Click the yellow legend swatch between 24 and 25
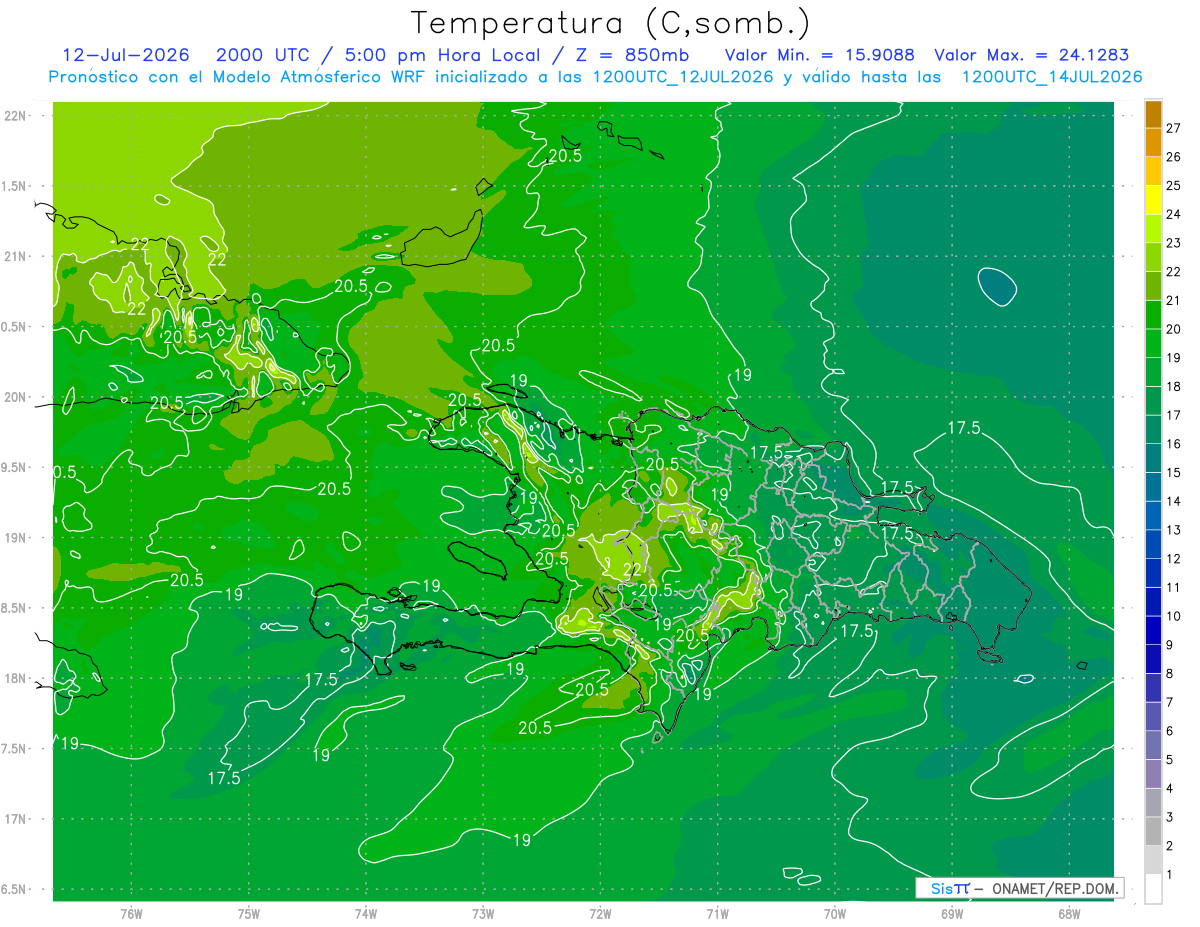Screen dimensions: 1200x927 1153,200
